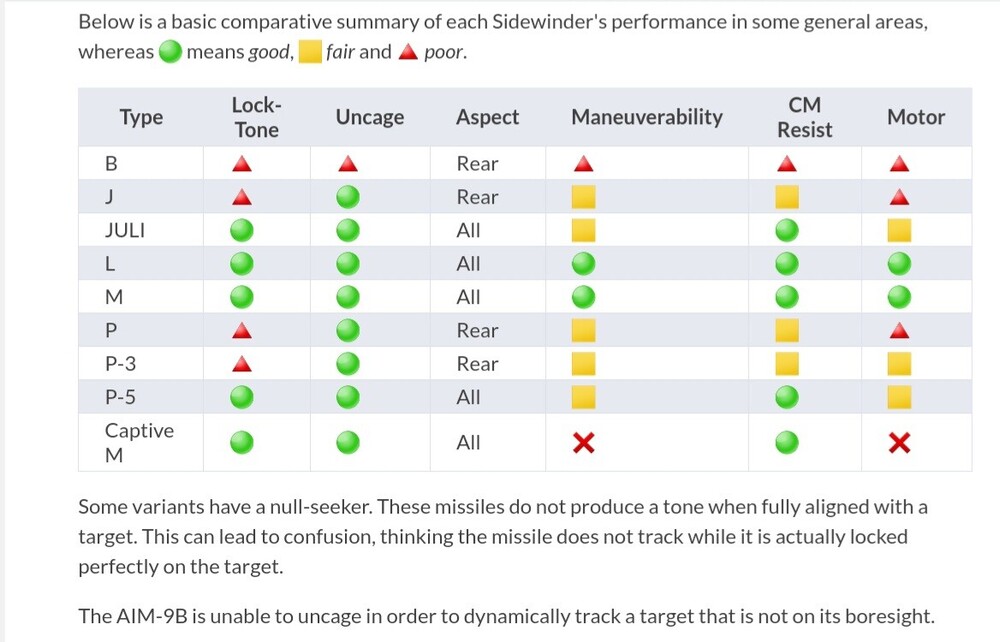
Task: Click the JULI row Motor yellow square
Action: [x=899, y=231]
